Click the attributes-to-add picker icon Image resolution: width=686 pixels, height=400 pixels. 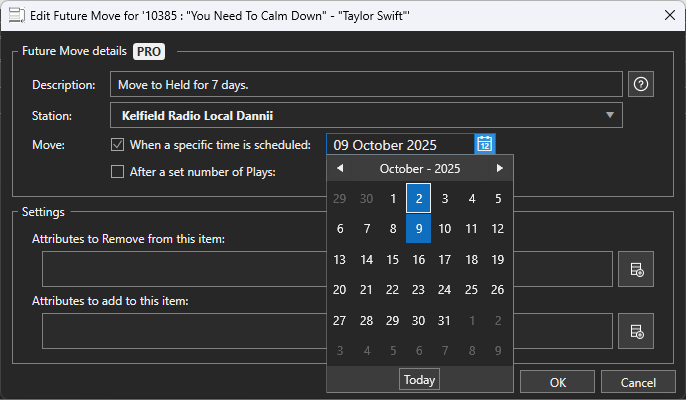click(636, 331)
